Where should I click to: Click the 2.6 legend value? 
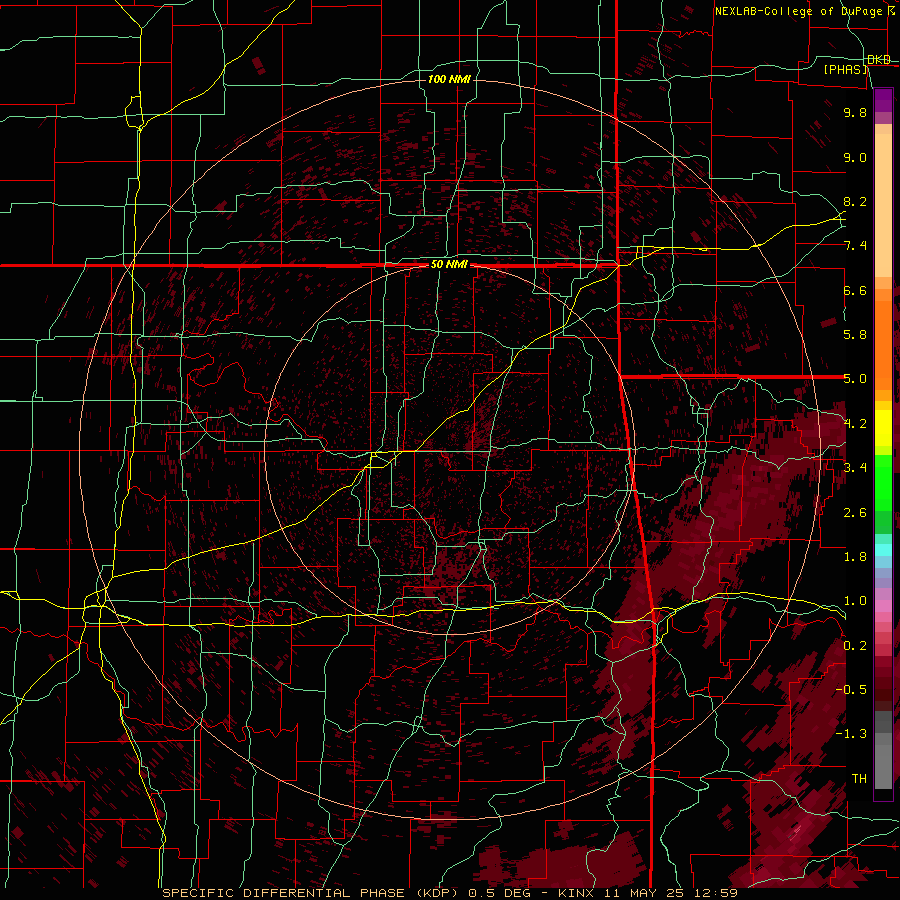click(855, 512)
